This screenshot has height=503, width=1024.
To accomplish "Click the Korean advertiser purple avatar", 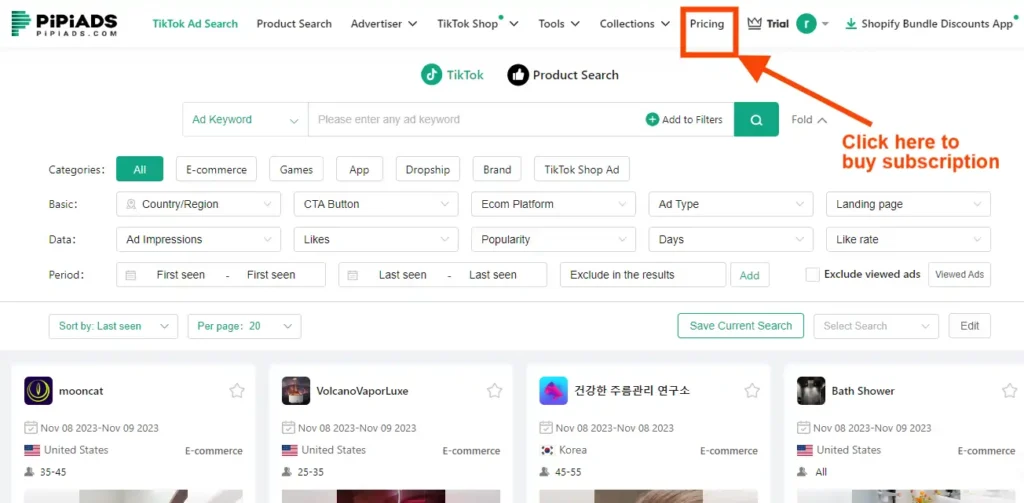I will [554, 391].
